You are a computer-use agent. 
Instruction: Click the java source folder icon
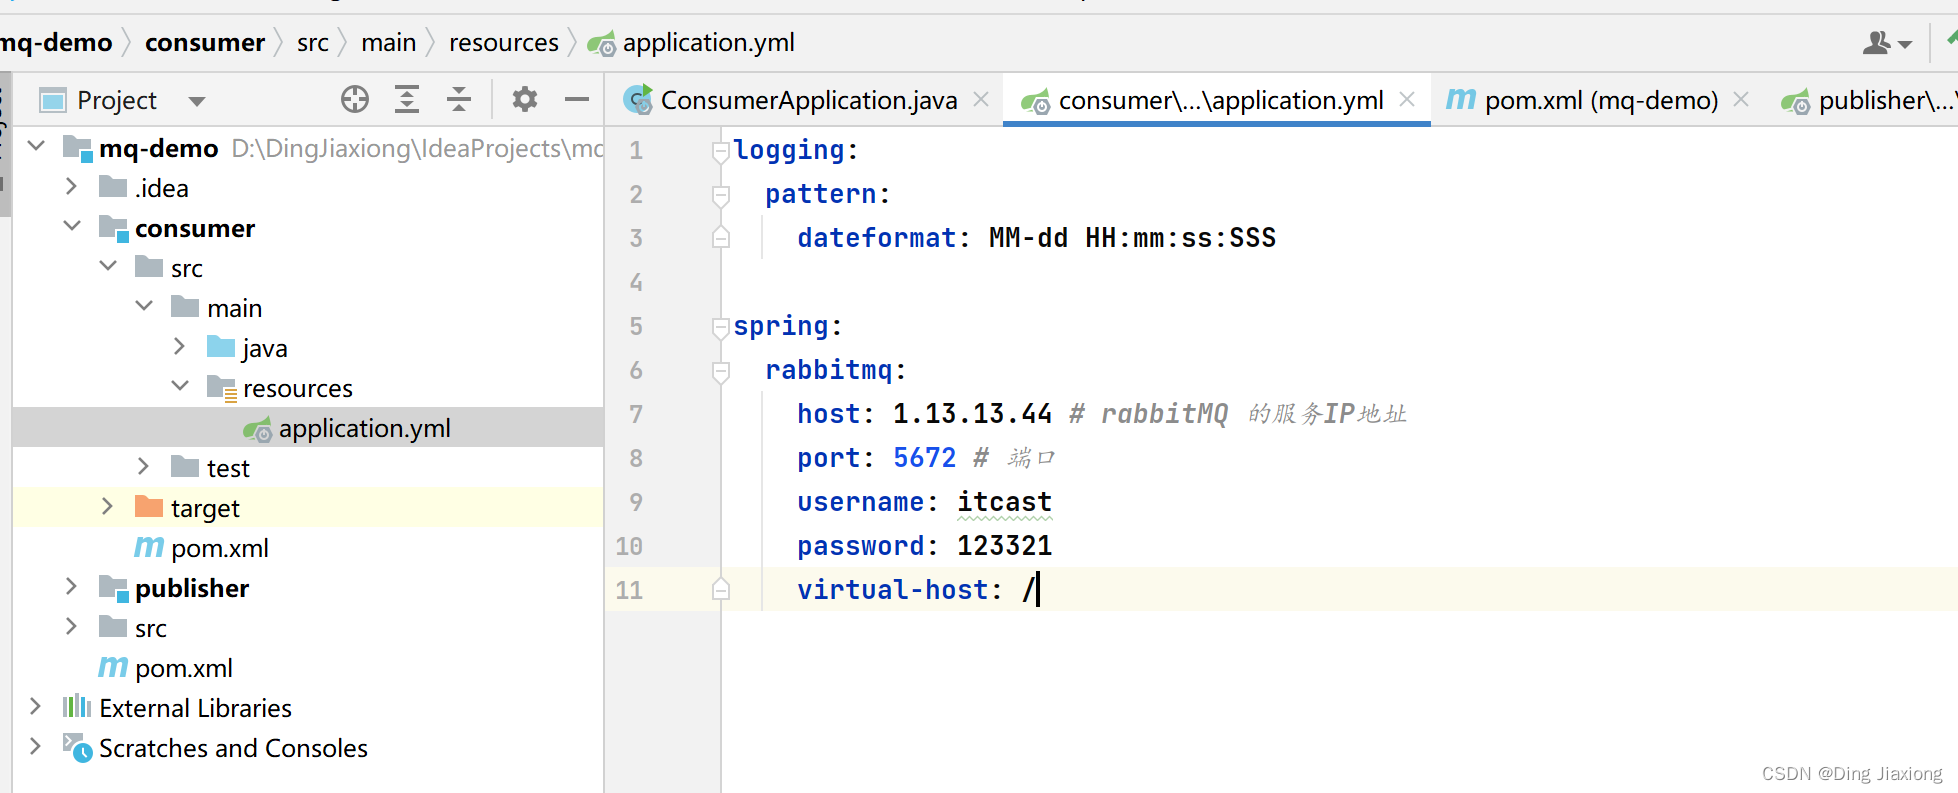(x=221, y=346)
